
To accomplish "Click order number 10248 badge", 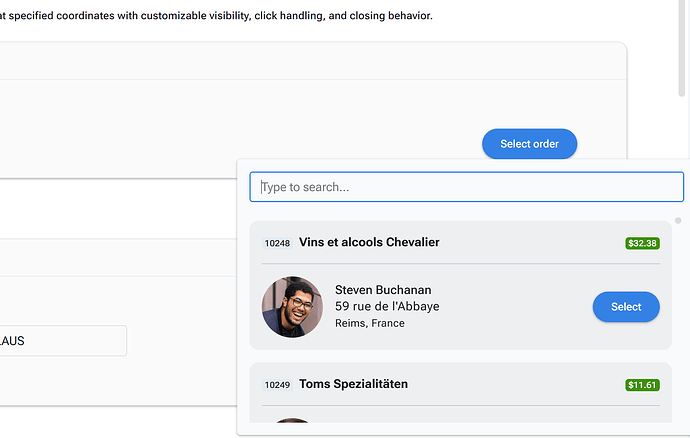I will pyautogui.click(x=277, y=243).
